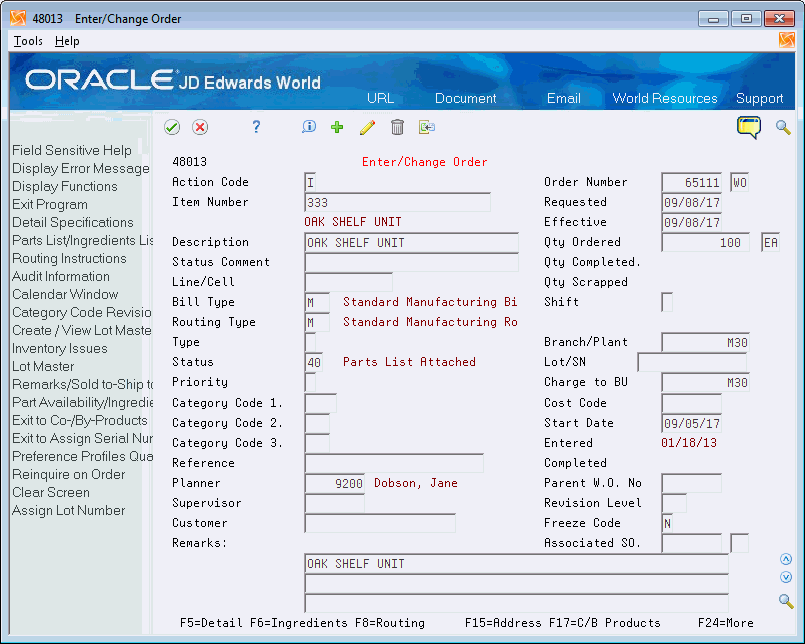Select Inventory Issues in sidebar

point(60,348)
